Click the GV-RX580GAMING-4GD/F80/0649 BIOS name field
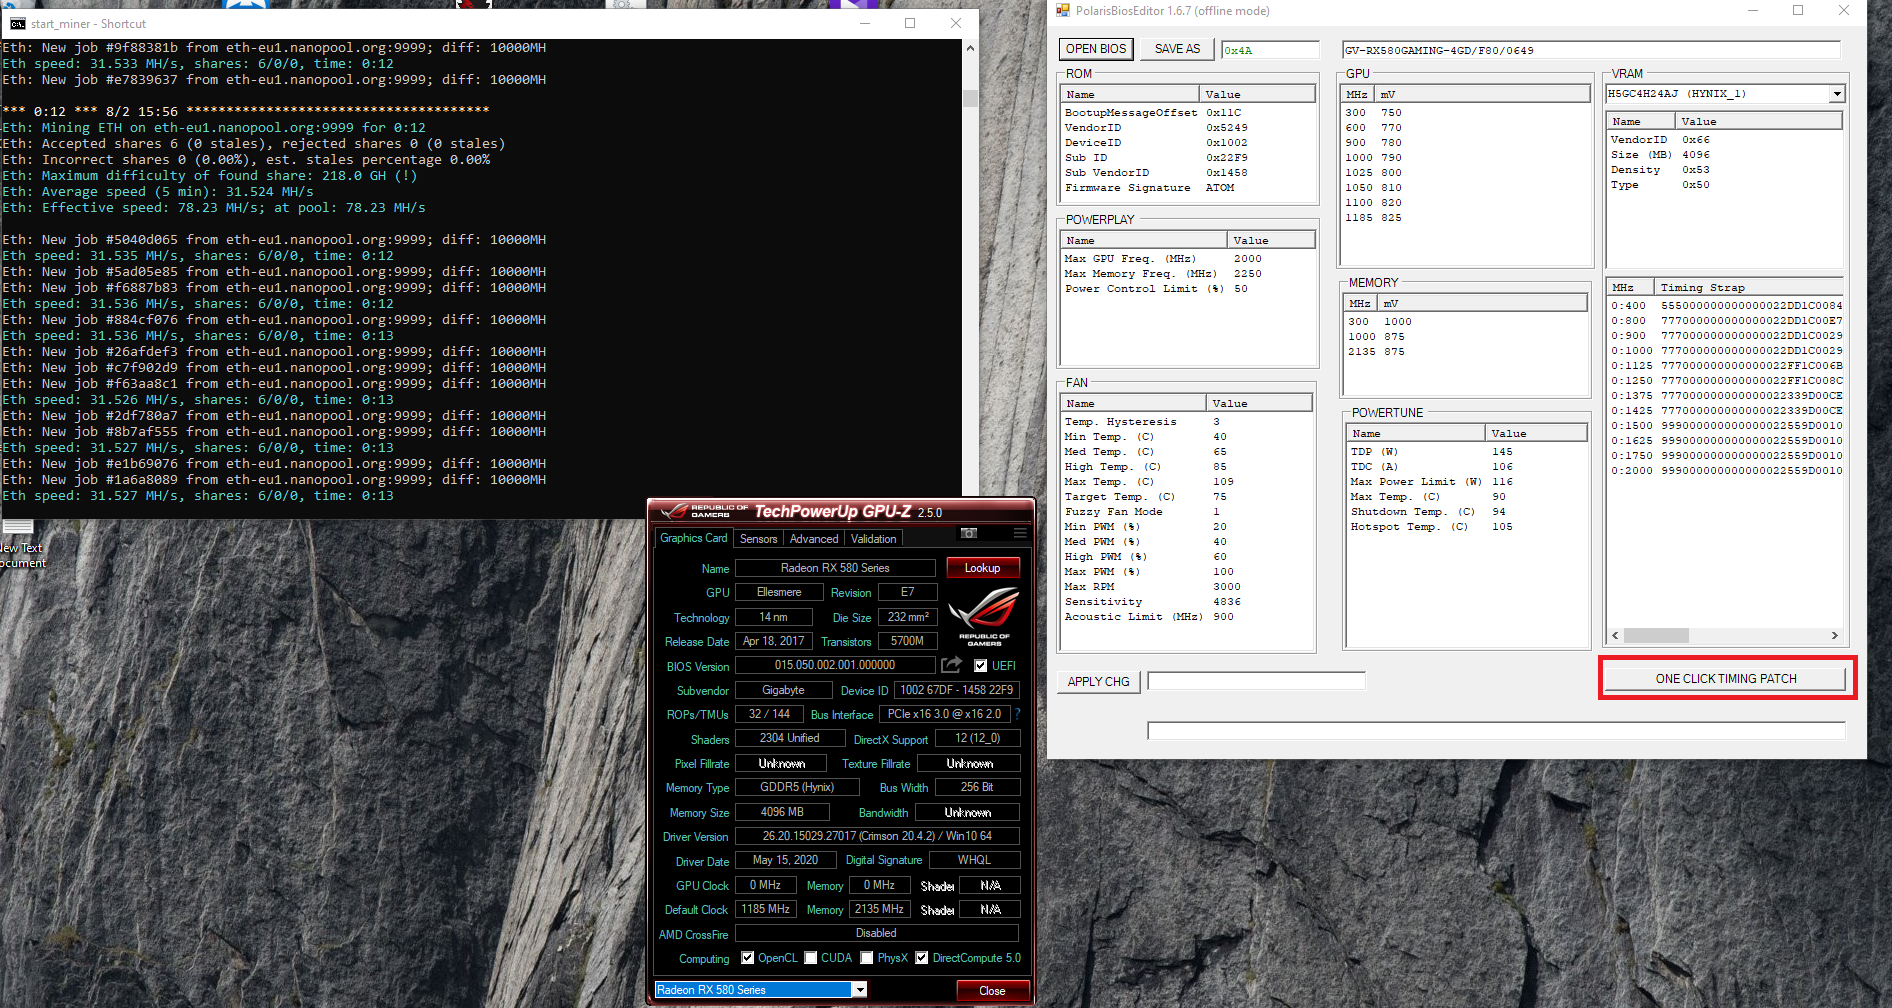This screenshot has width=1892, height=1008. [1590, 50]
